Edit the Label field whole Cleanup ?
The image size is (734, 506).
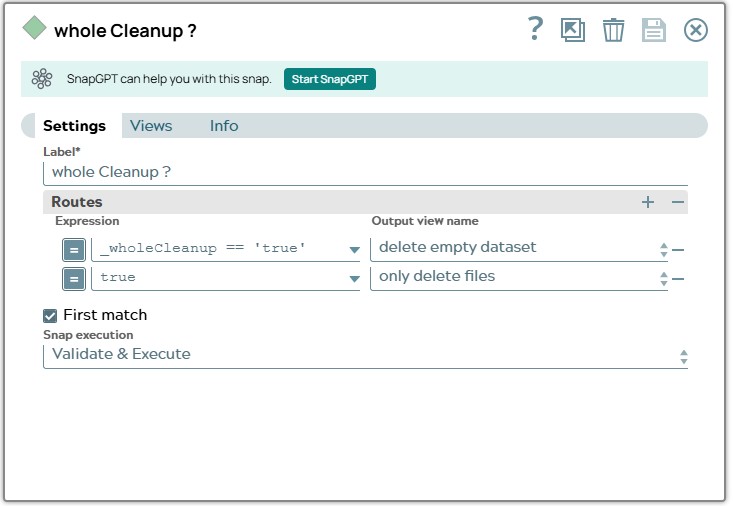365,172
